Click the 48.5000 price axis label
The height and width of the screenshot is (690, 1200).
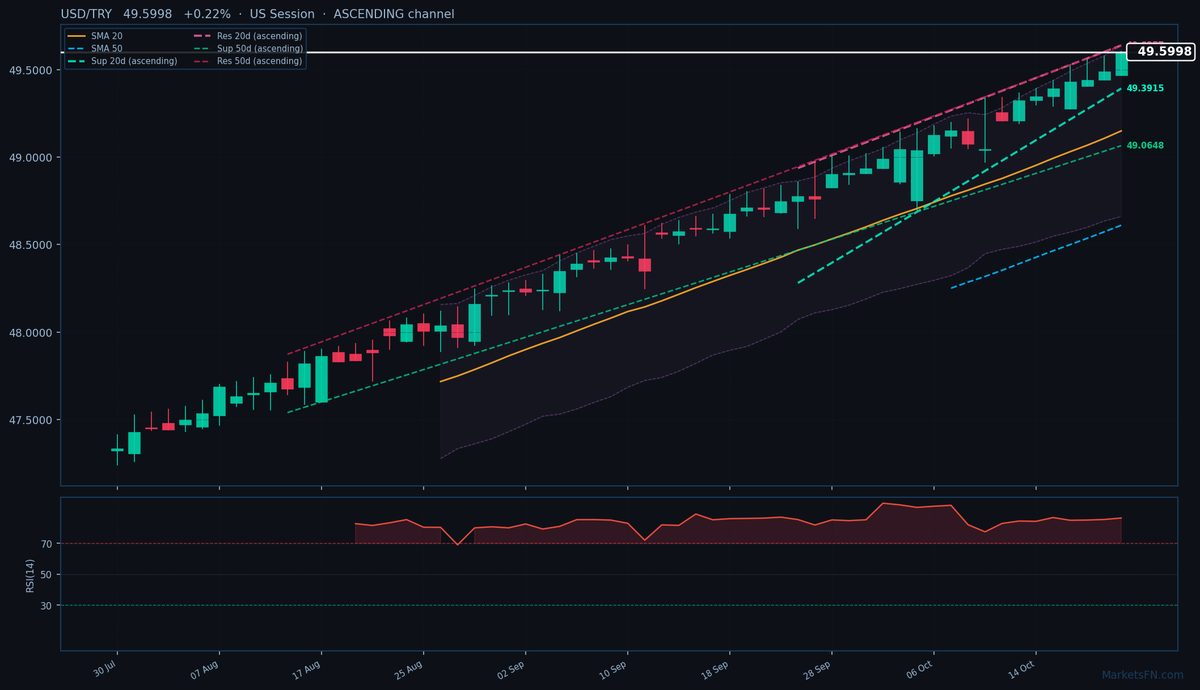pyautogui.click(x=30, y=245)
